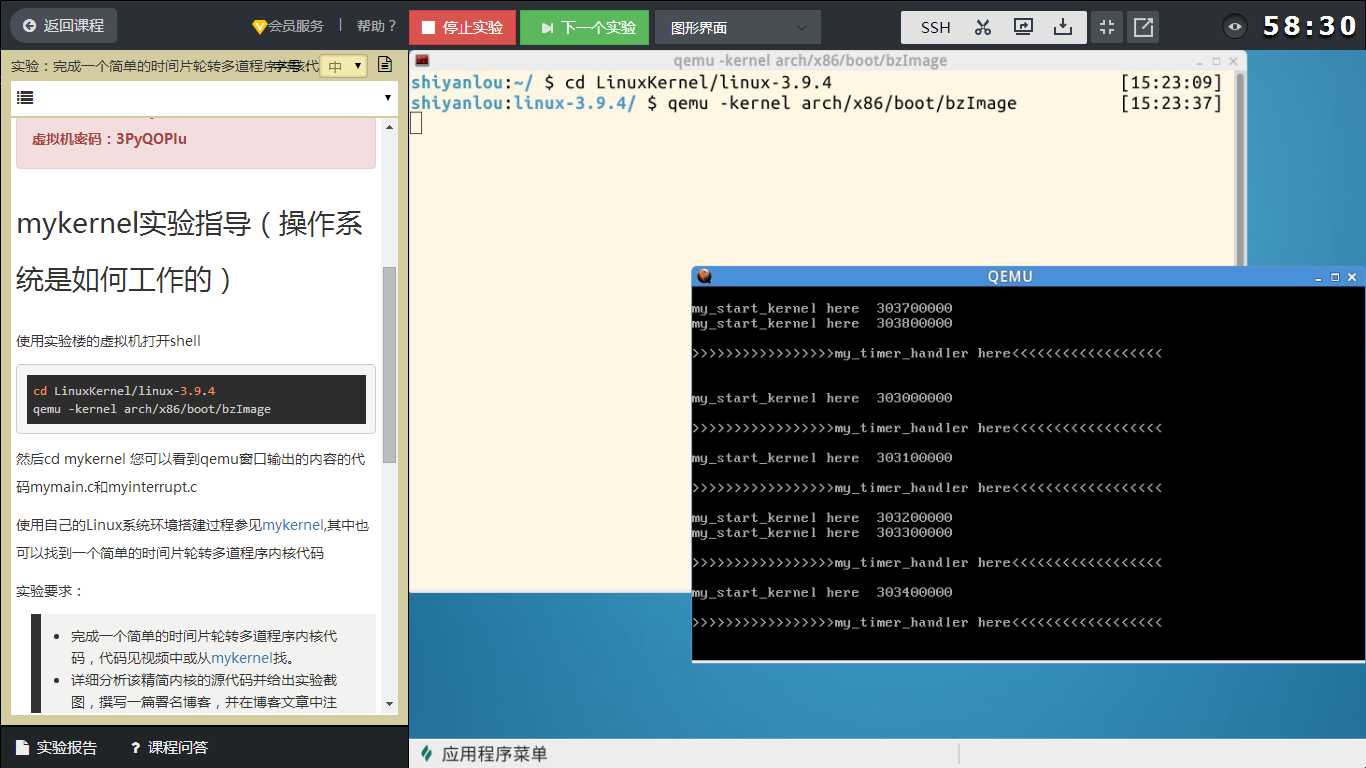Click the scissors clipboard icon
This screenshot has height=768, width=1366.
(983, 27)
